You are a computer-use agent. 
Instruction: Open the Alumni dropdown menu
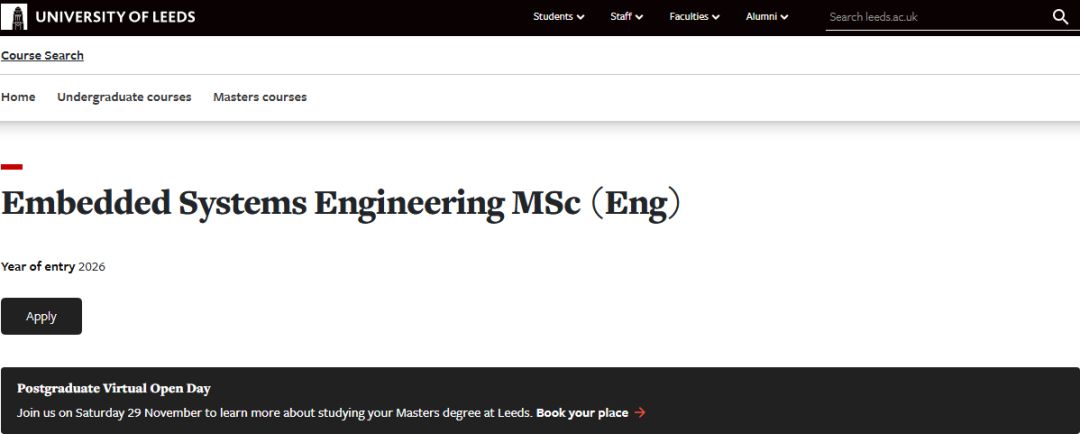click(x=767, y=17)
